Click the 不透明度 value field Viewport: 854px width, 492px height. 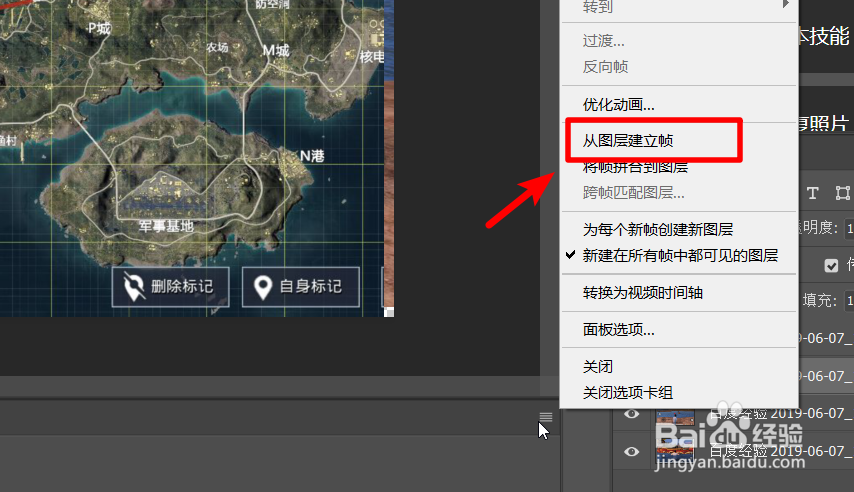tap(849, 227)
